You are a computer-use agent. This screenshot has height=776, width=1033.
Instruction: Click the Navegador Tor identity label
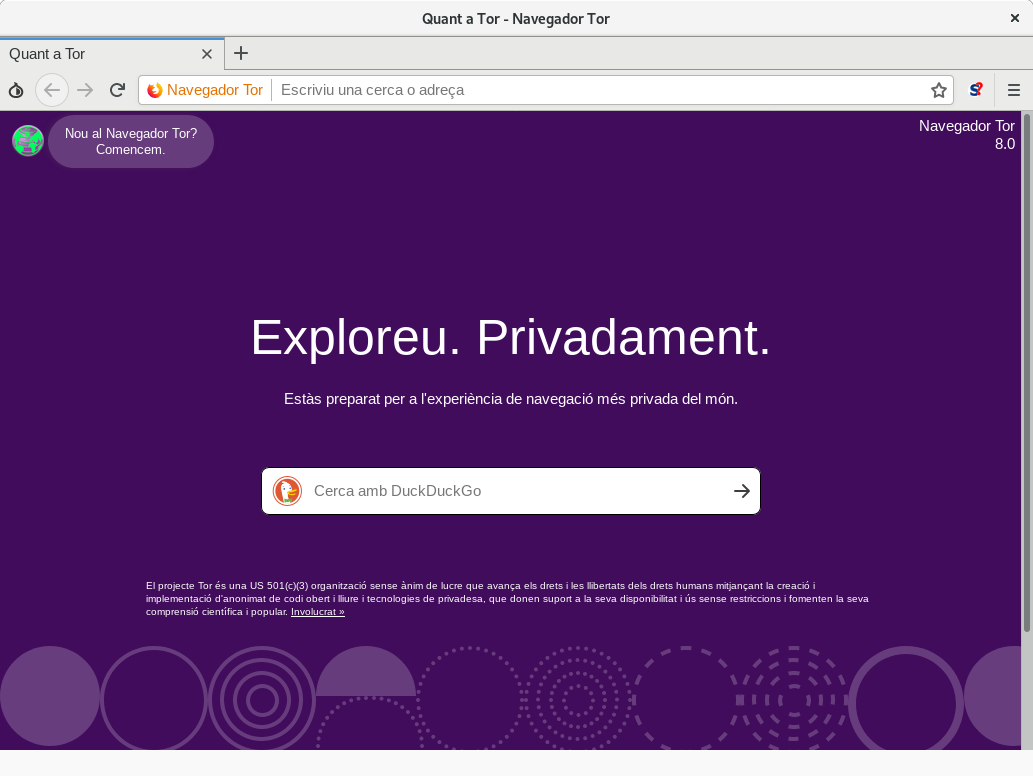(206, 90)
